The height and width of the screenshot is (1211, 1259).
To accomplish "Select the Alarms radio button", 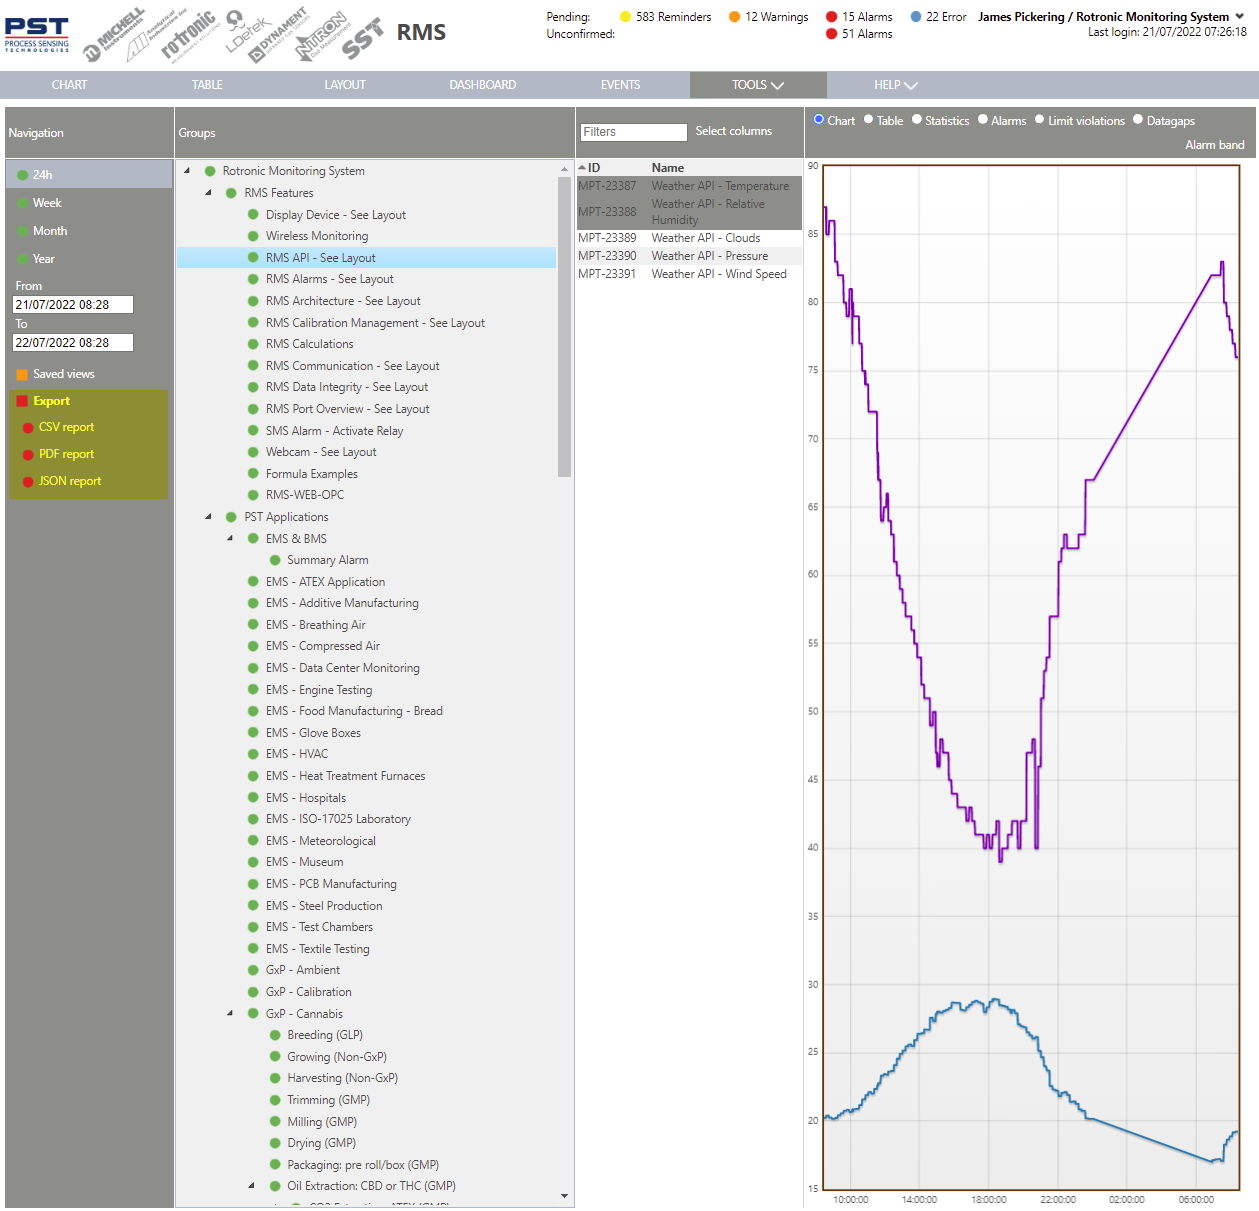I will click(983, 120).
